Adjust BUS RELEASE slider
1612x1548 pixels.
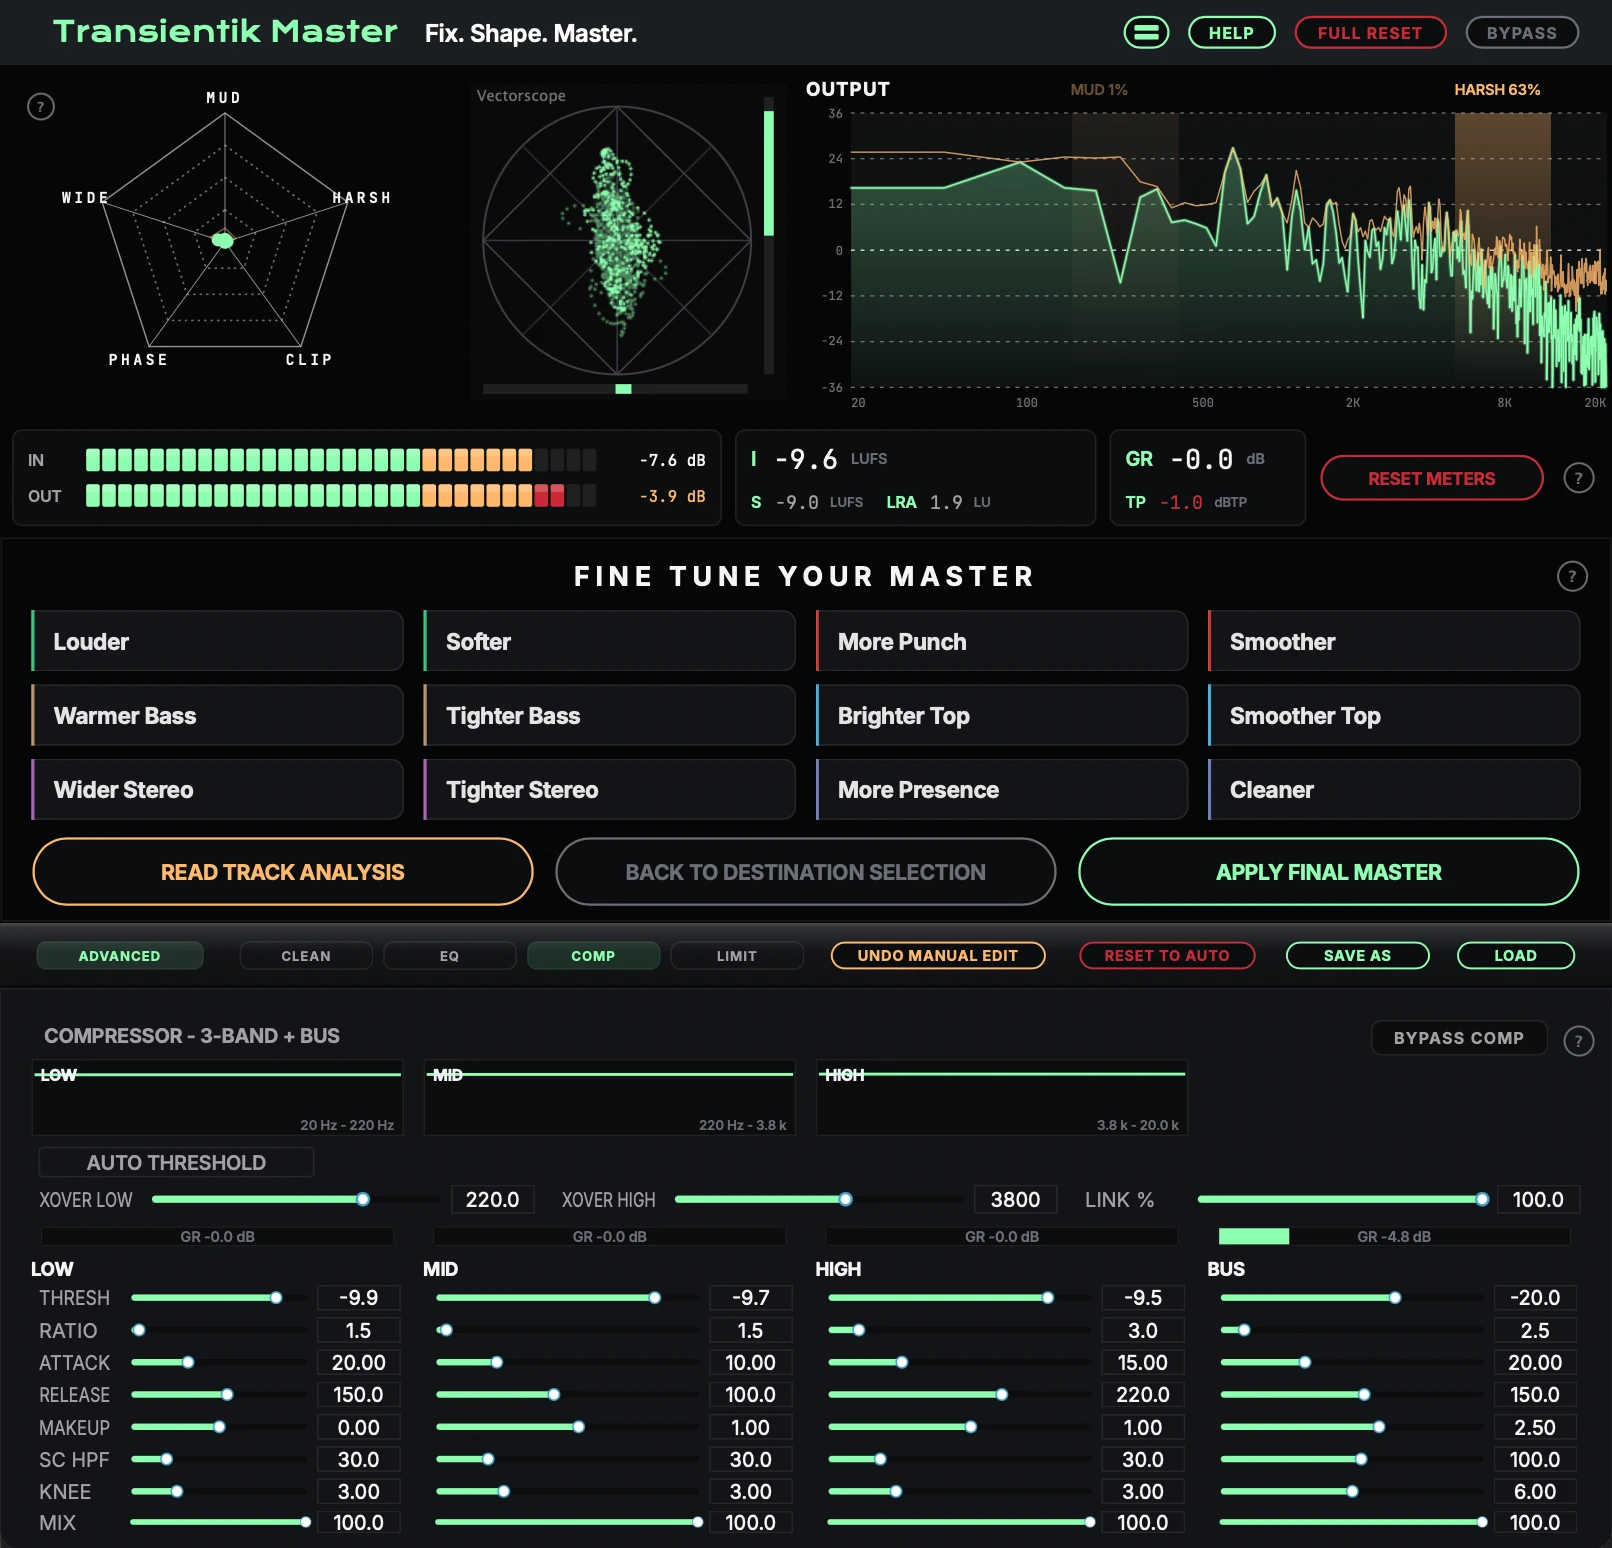click(1351, 1394)
